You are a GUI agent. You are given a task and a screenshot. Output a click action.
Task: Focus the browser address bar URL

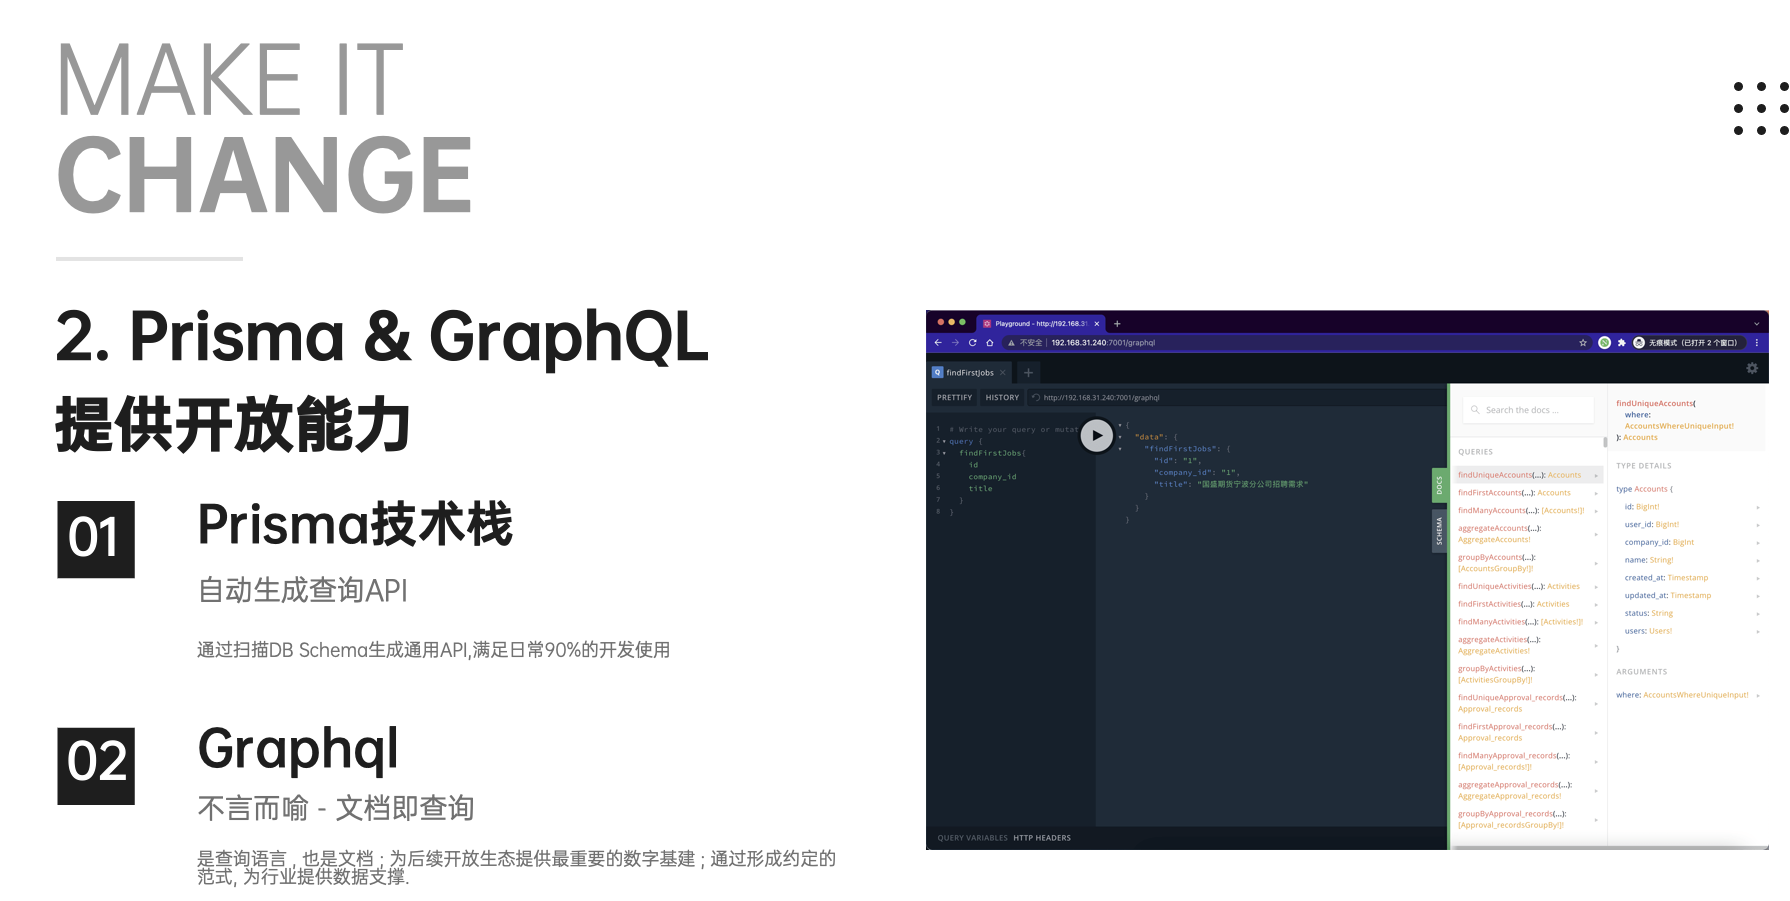pyautogui.click(x=1103, y=343)
